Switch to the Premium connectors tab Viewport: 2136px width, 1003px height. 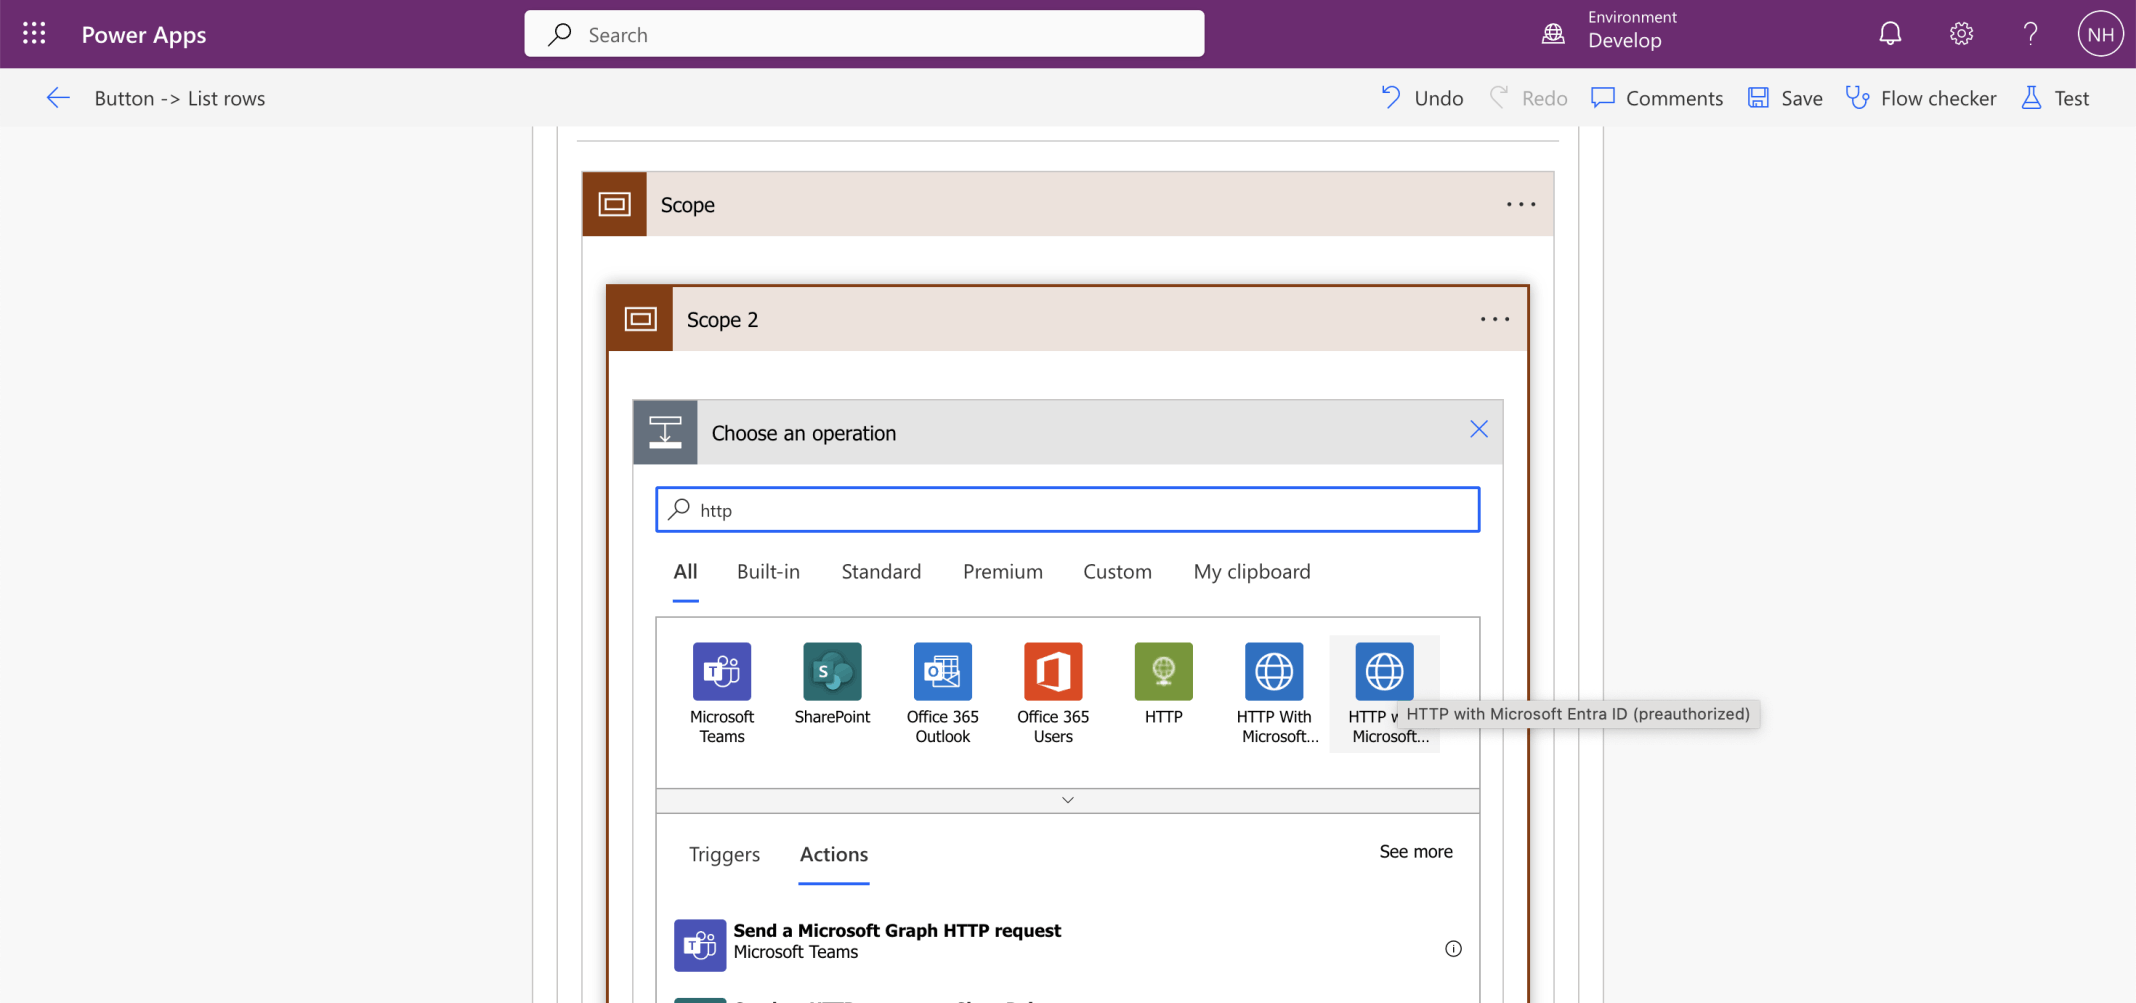click(x=1002, y=572)
